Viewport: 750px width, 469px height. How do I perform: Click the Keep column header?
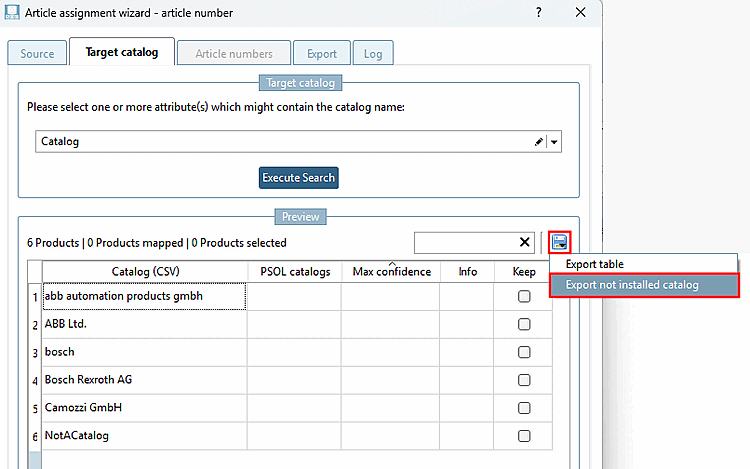coord(524,272)
